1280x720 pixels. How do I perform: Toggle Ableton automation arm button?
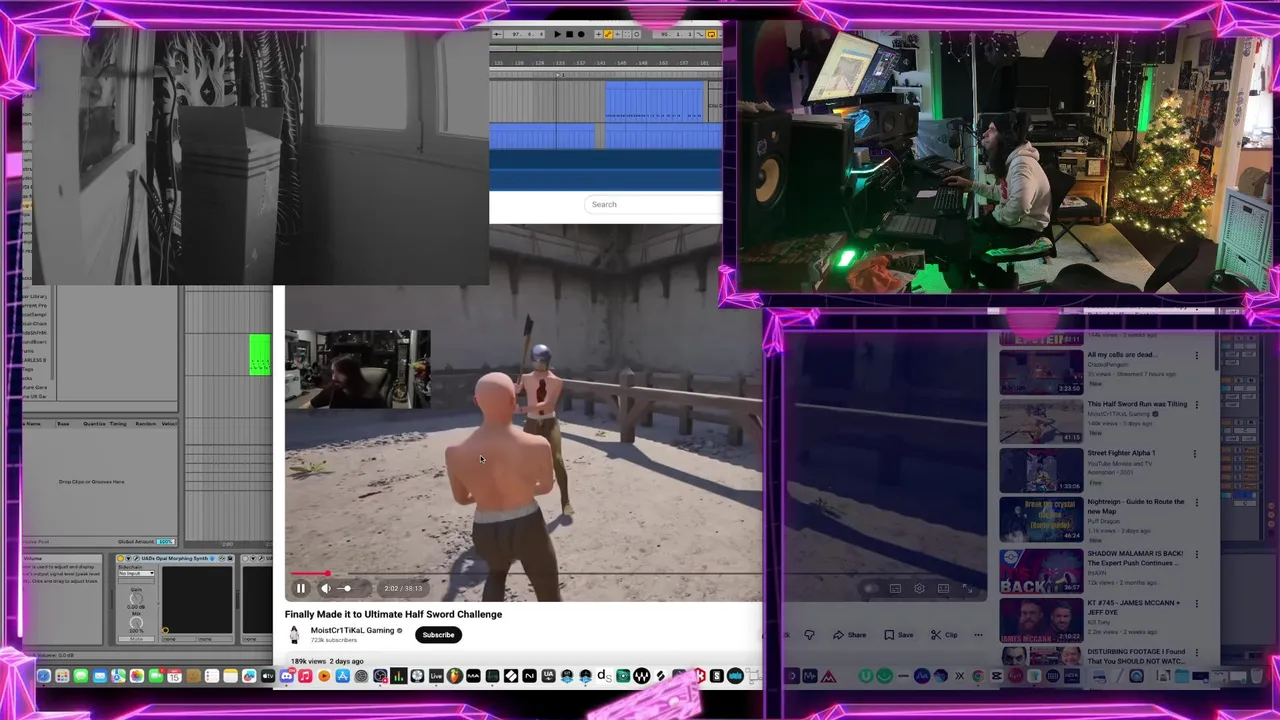(608, 34)
